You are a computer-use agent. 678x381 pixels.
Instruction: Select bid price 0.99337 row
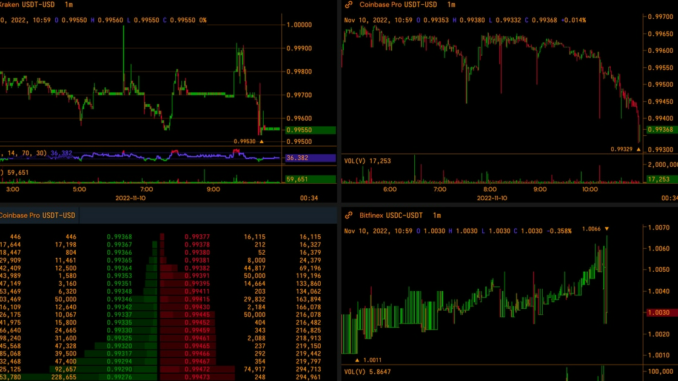(119, 315)
